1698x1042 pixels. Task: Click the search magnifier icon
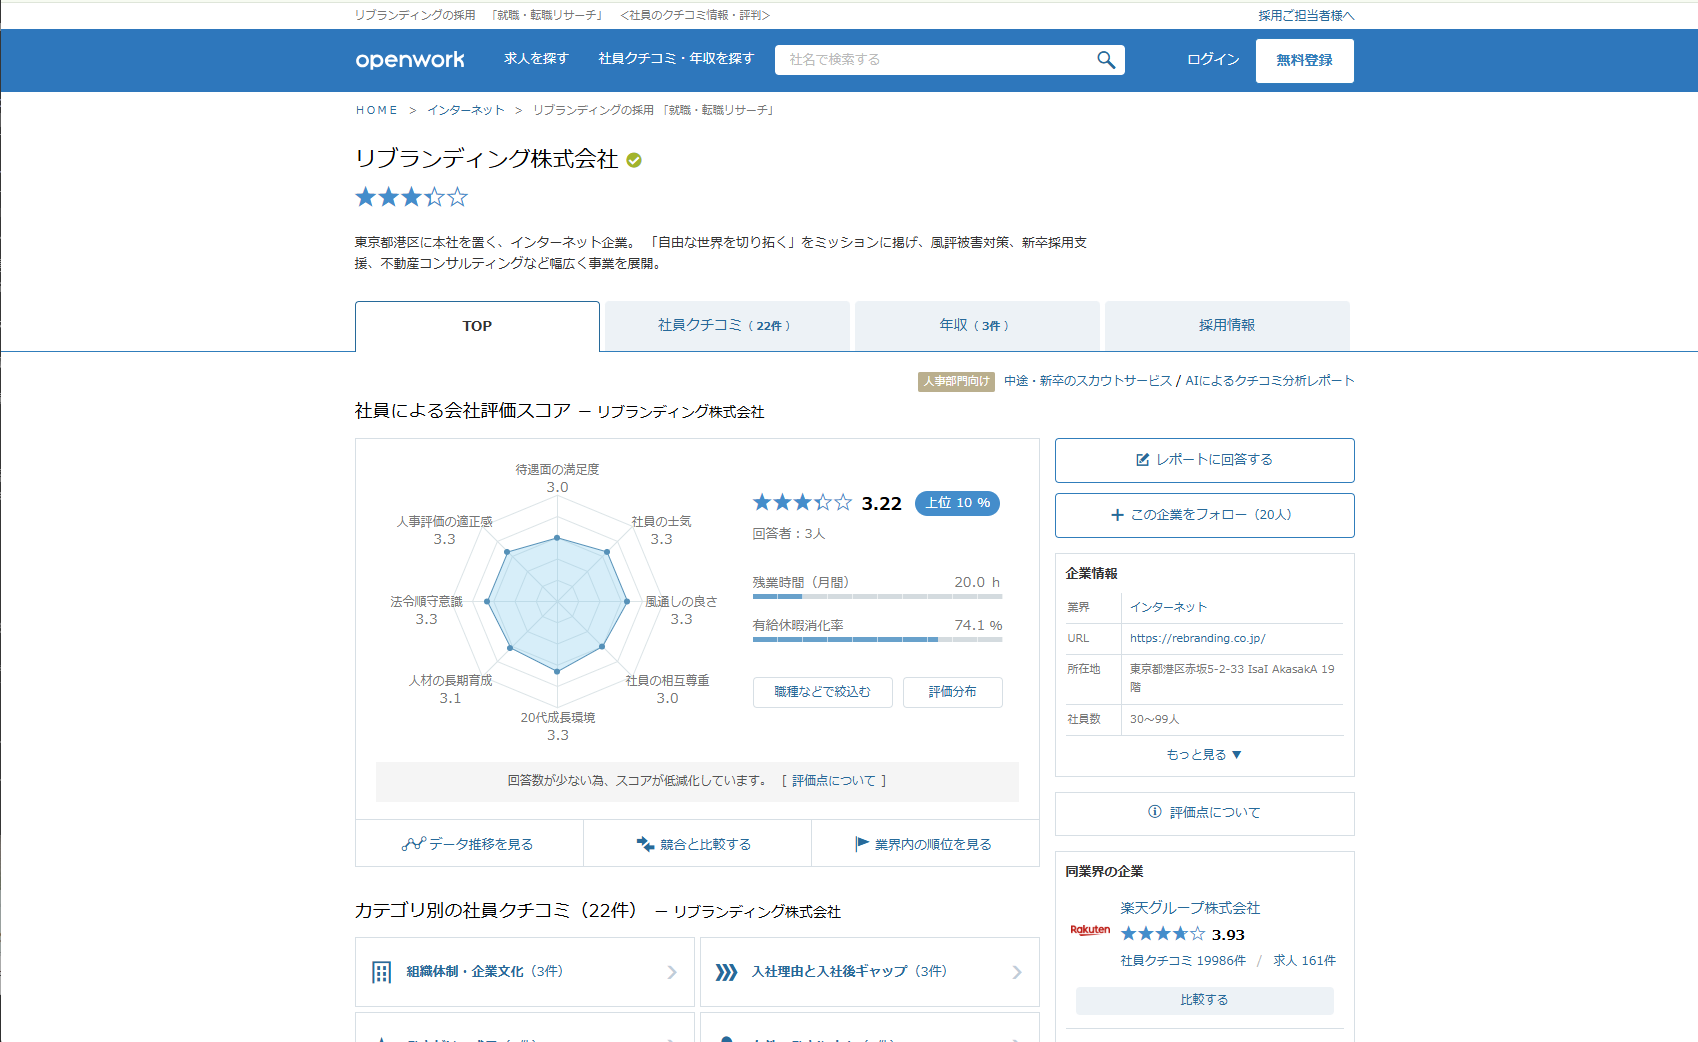pos(1105,60)
